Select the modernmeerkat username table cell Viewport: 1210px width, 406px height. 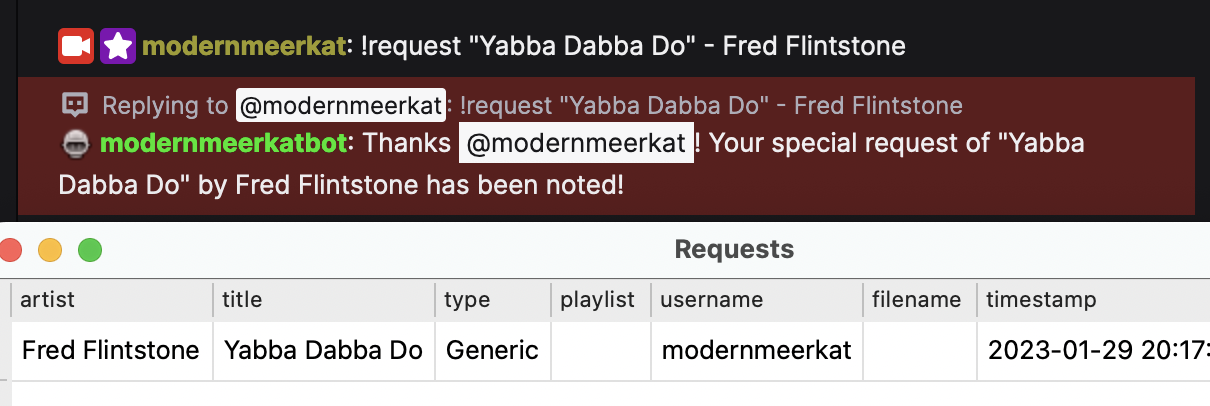click(757, 351)
